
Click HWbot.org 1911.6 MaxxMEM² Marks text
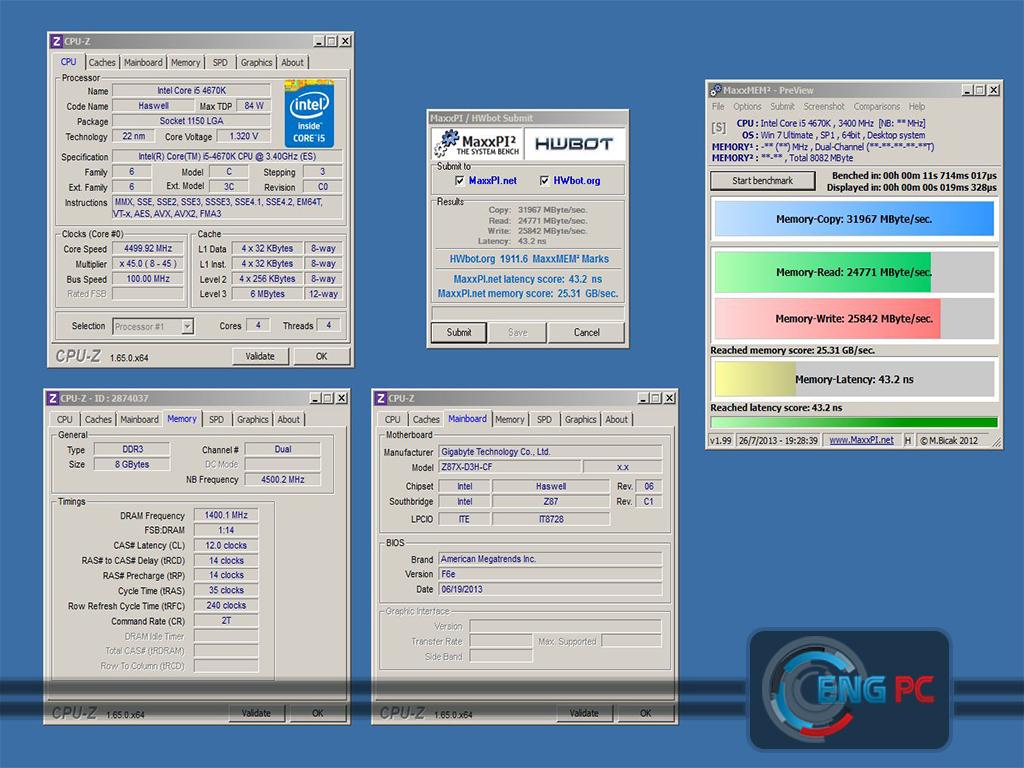coord(529,259)
